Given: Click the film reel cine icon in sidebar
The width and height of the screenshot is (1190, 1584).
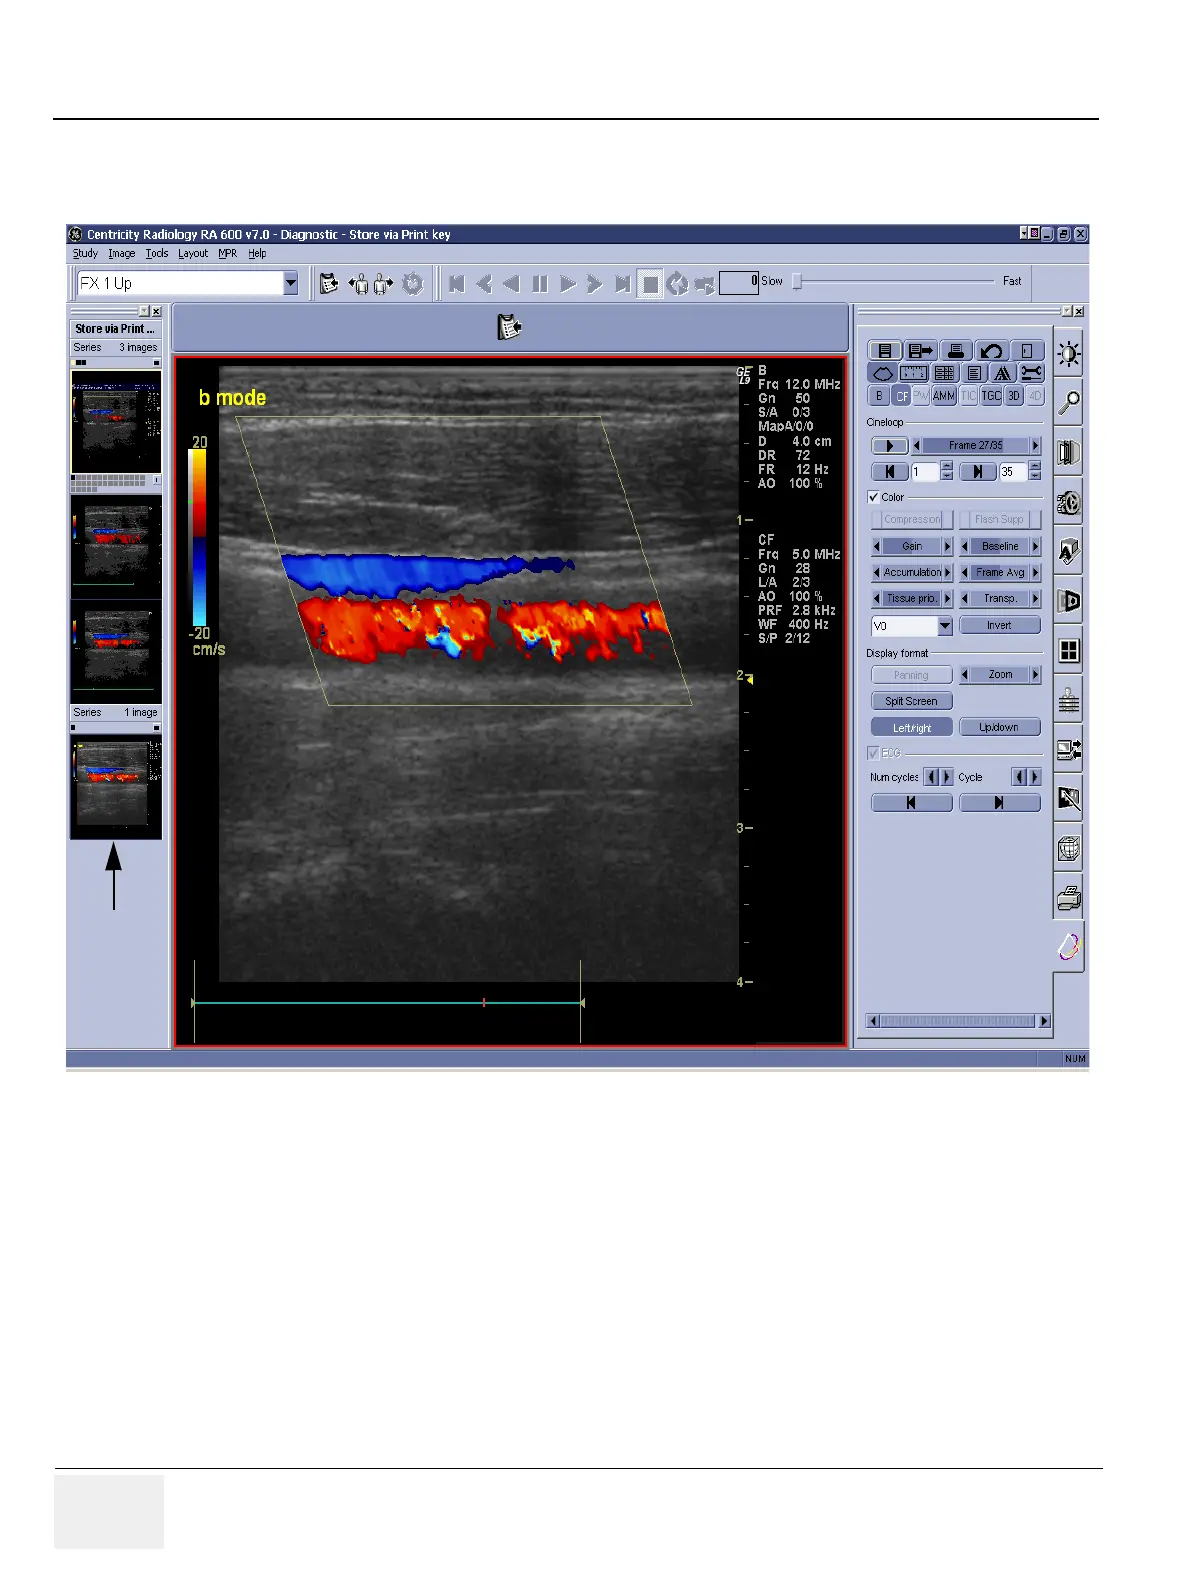Looking at the screenshot, I should click(x=1068, y=502).
